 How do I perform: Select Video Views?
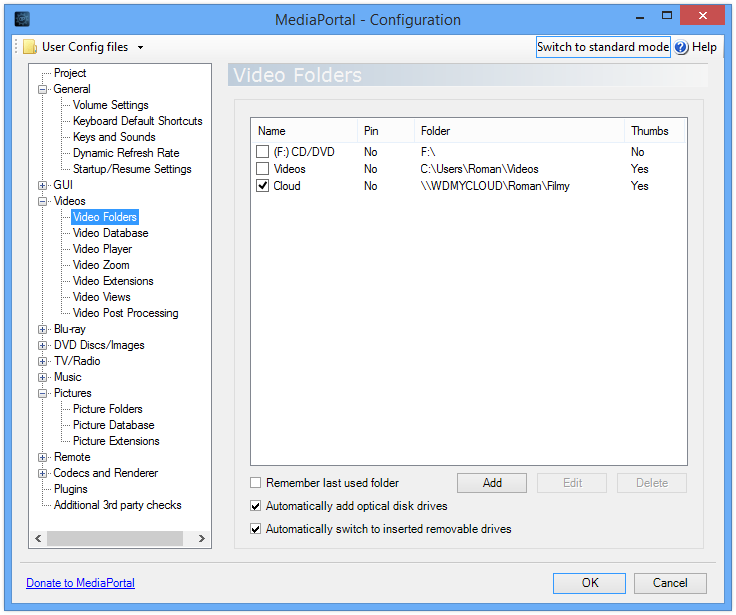[101, 297]
